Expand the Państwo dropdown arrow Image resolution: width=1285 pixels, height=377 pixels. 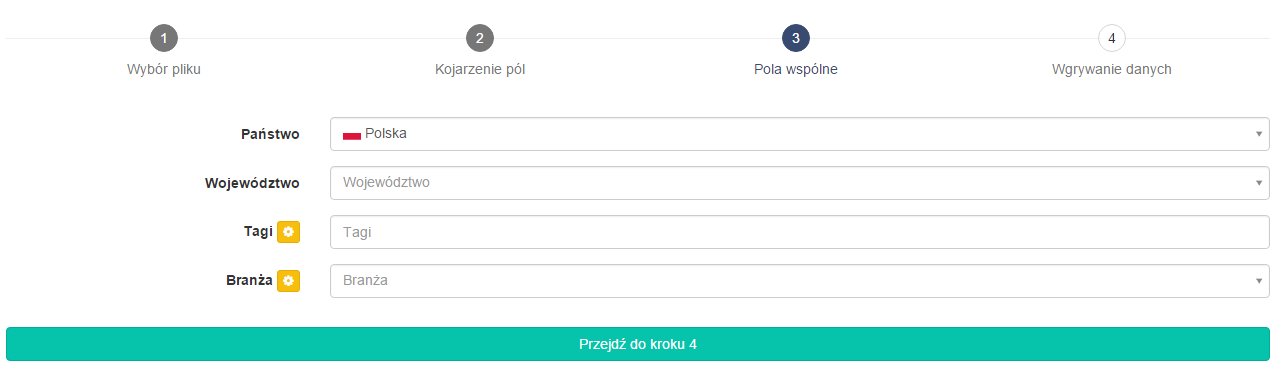[x=1259, y=134]
